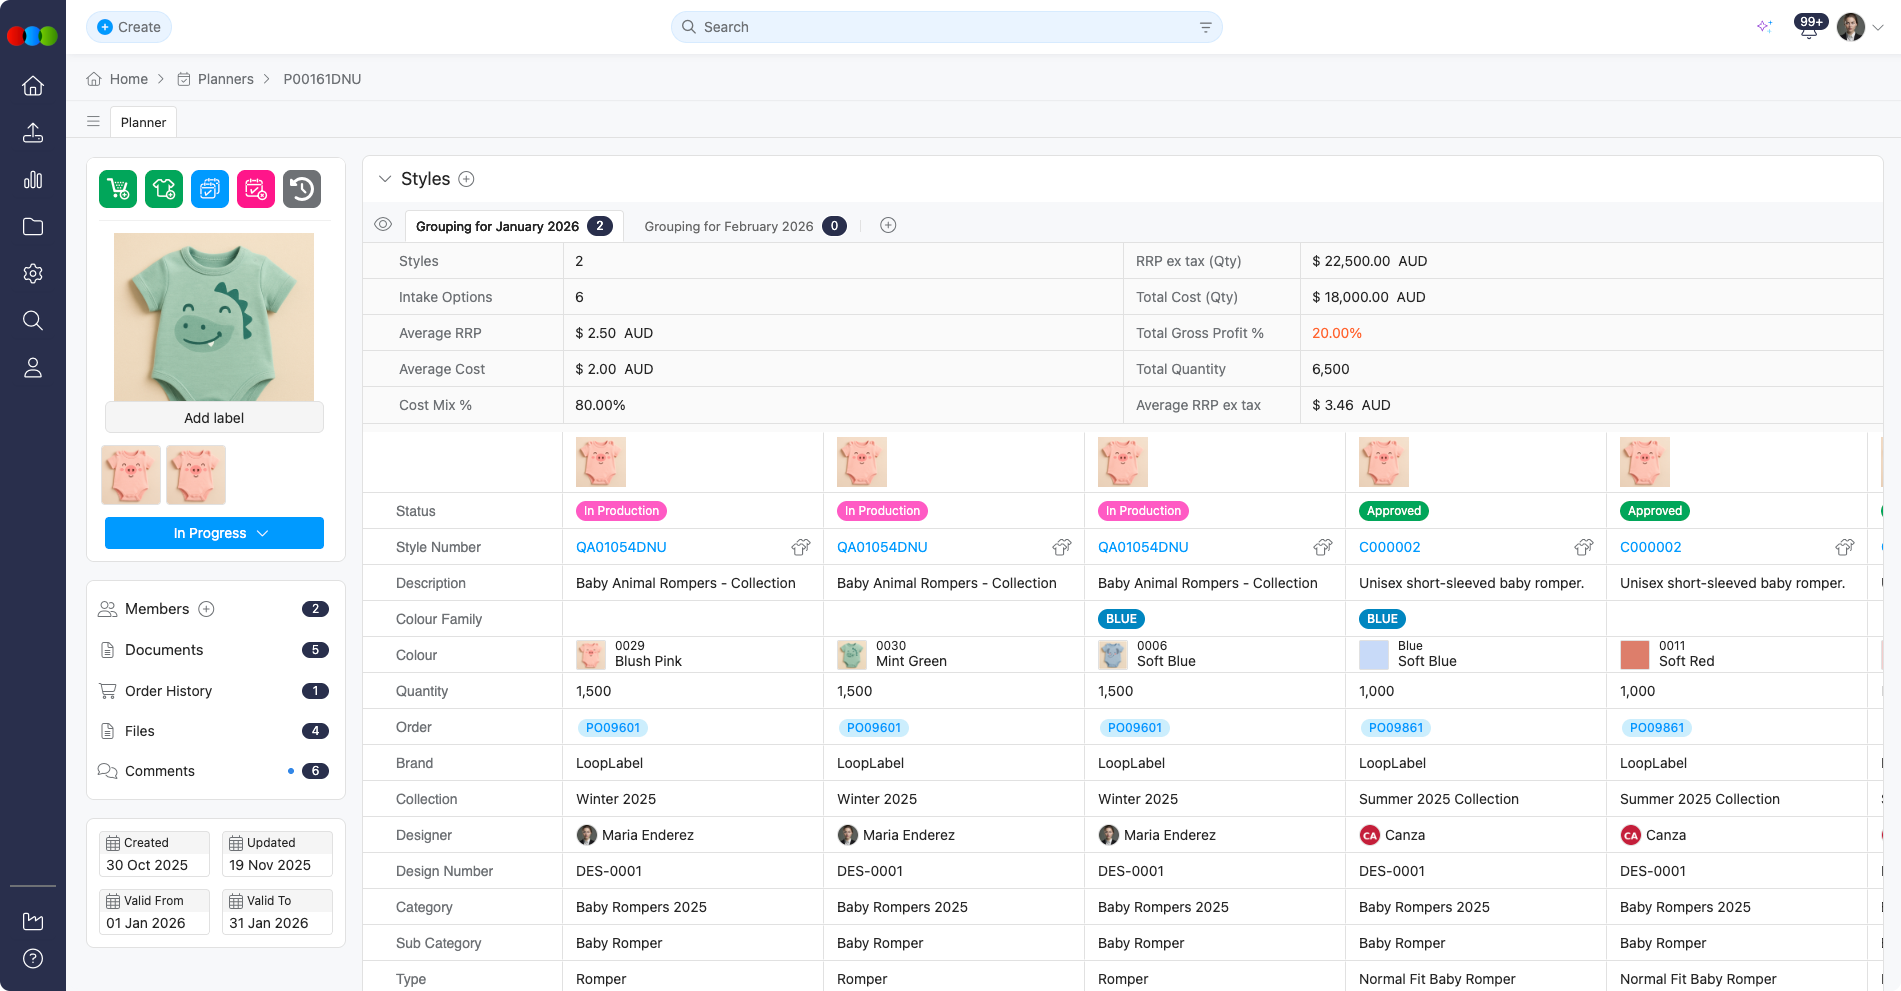Toggle the eye visibility icon near grouping tabs
1901x991 pixels.
(383, 225)
